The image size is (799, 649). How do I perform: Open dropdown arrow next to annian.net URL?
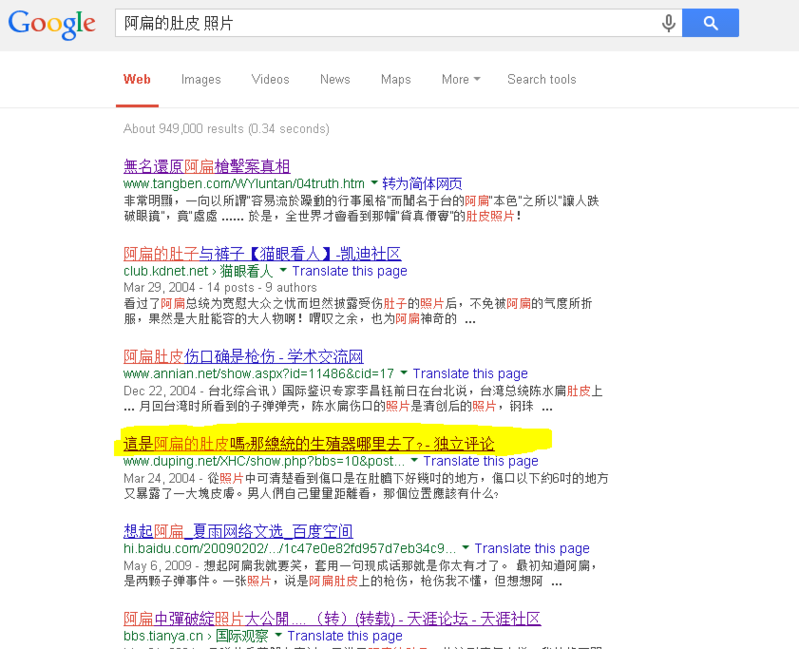pyautogui.click(x=403, y=373)
